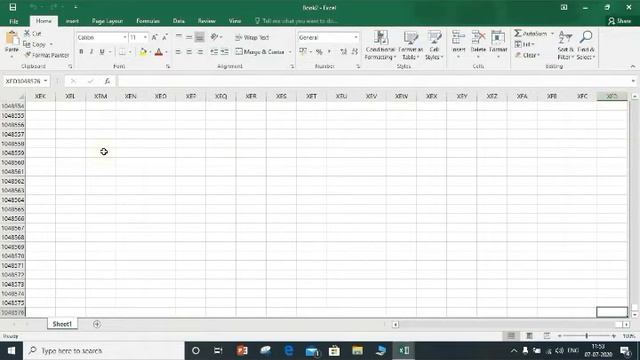Toggle Underline formatting

[102, 52]
